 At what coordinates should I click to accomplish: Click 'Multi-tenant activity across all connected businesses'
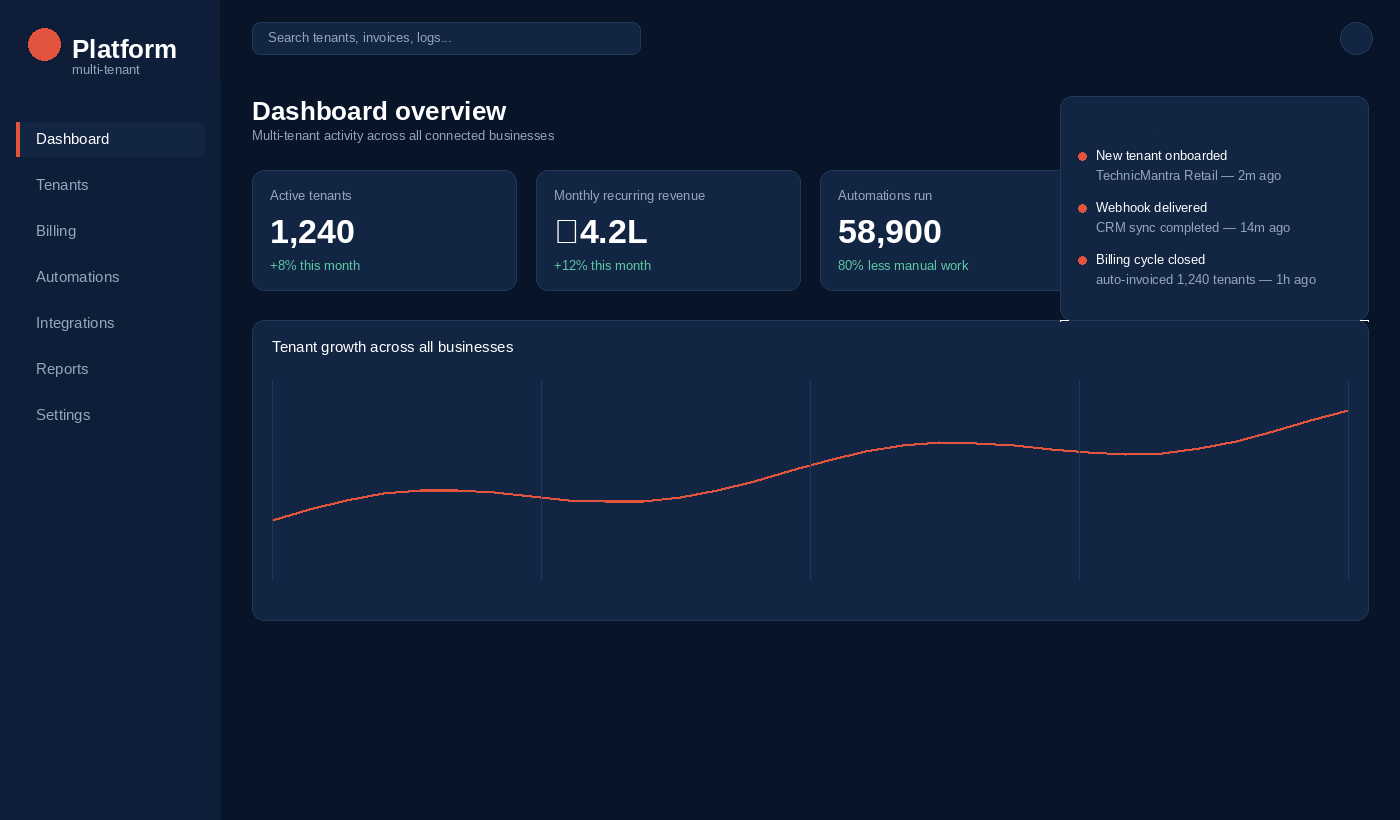(403, 136)
